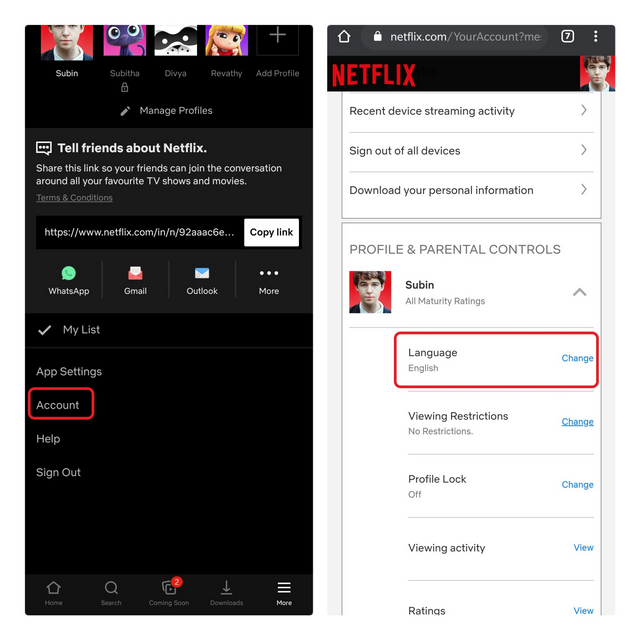
Task: Tap the Download your personal information chevron
Action: point(584,189)
